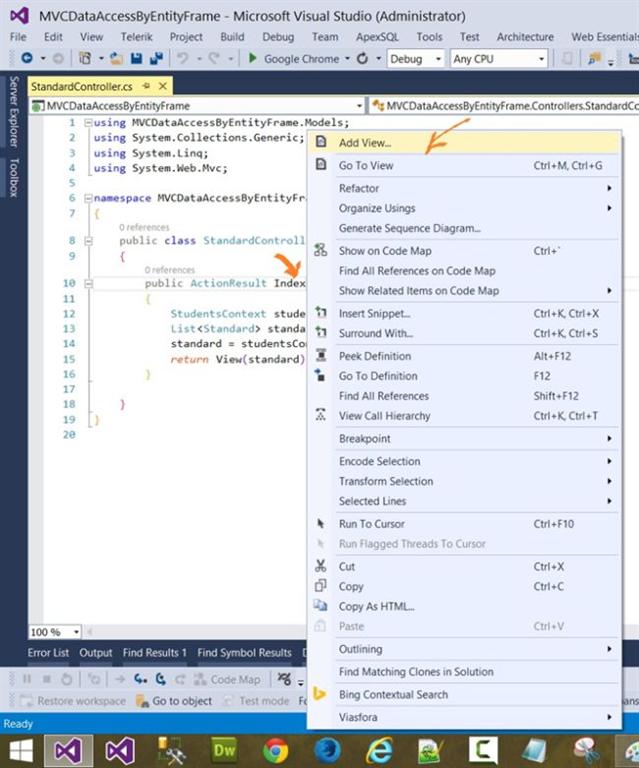The width and height of the screenshot is (639, 768).
Task: Expand the Breakpoint submenu
Action: coord(465,438)
